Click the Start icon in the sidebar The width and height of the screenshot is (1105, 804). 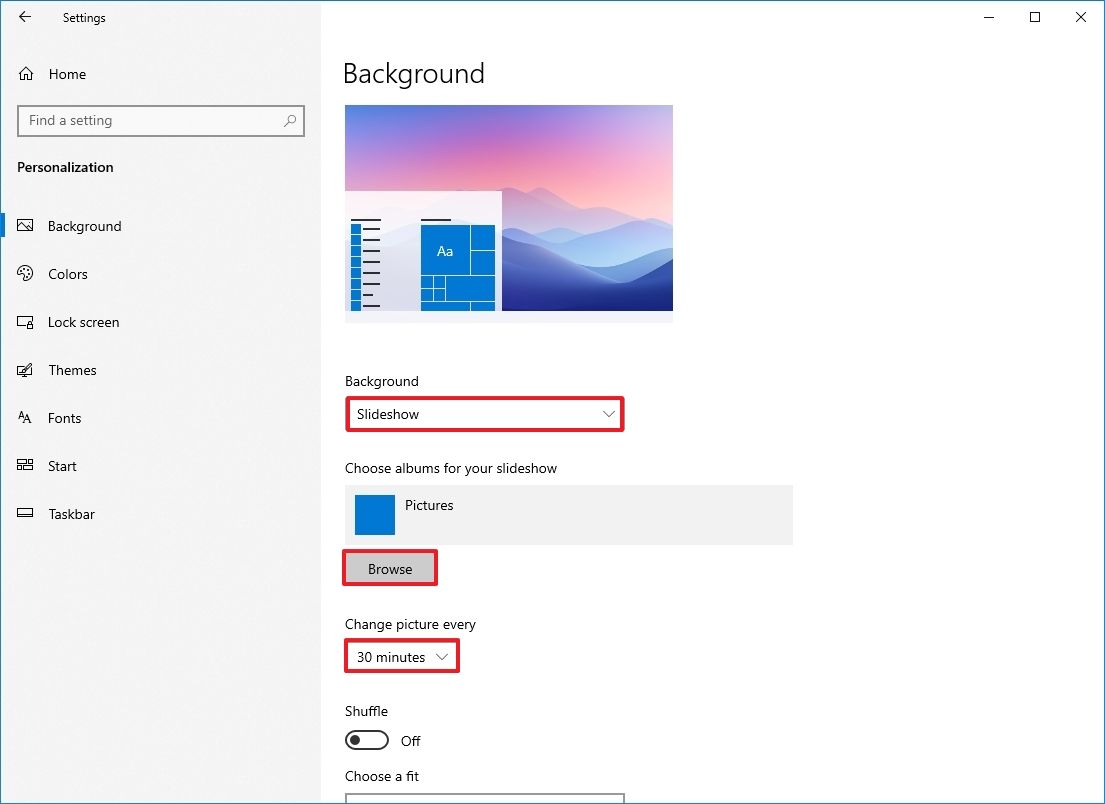pyautogui.click(x=24, y=466)
